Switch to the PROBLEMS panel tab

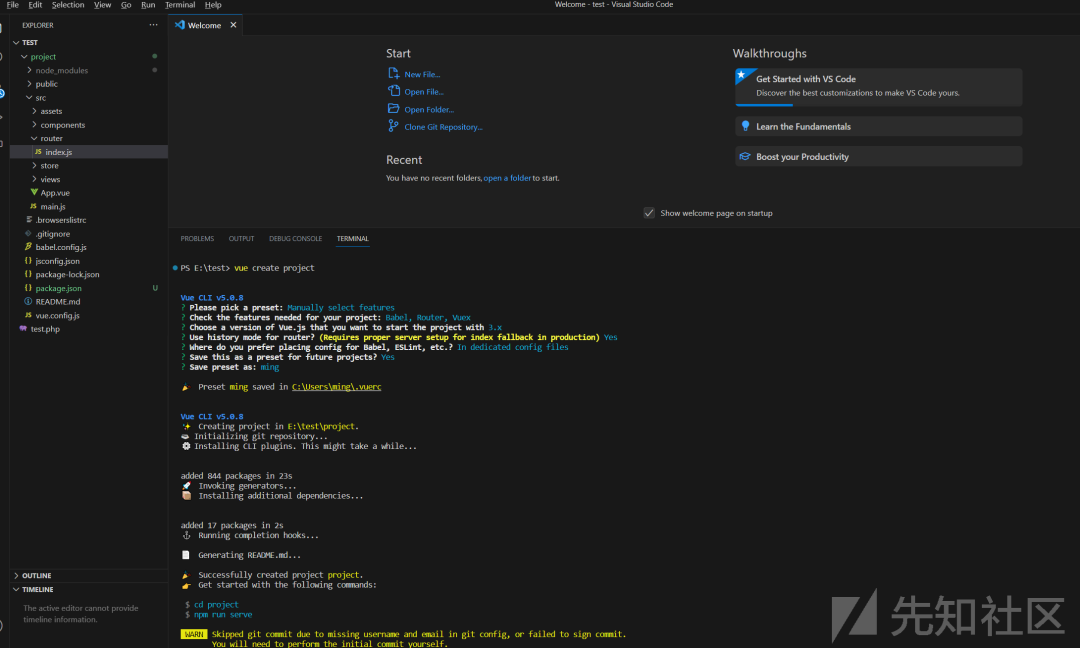coord(197,238)
